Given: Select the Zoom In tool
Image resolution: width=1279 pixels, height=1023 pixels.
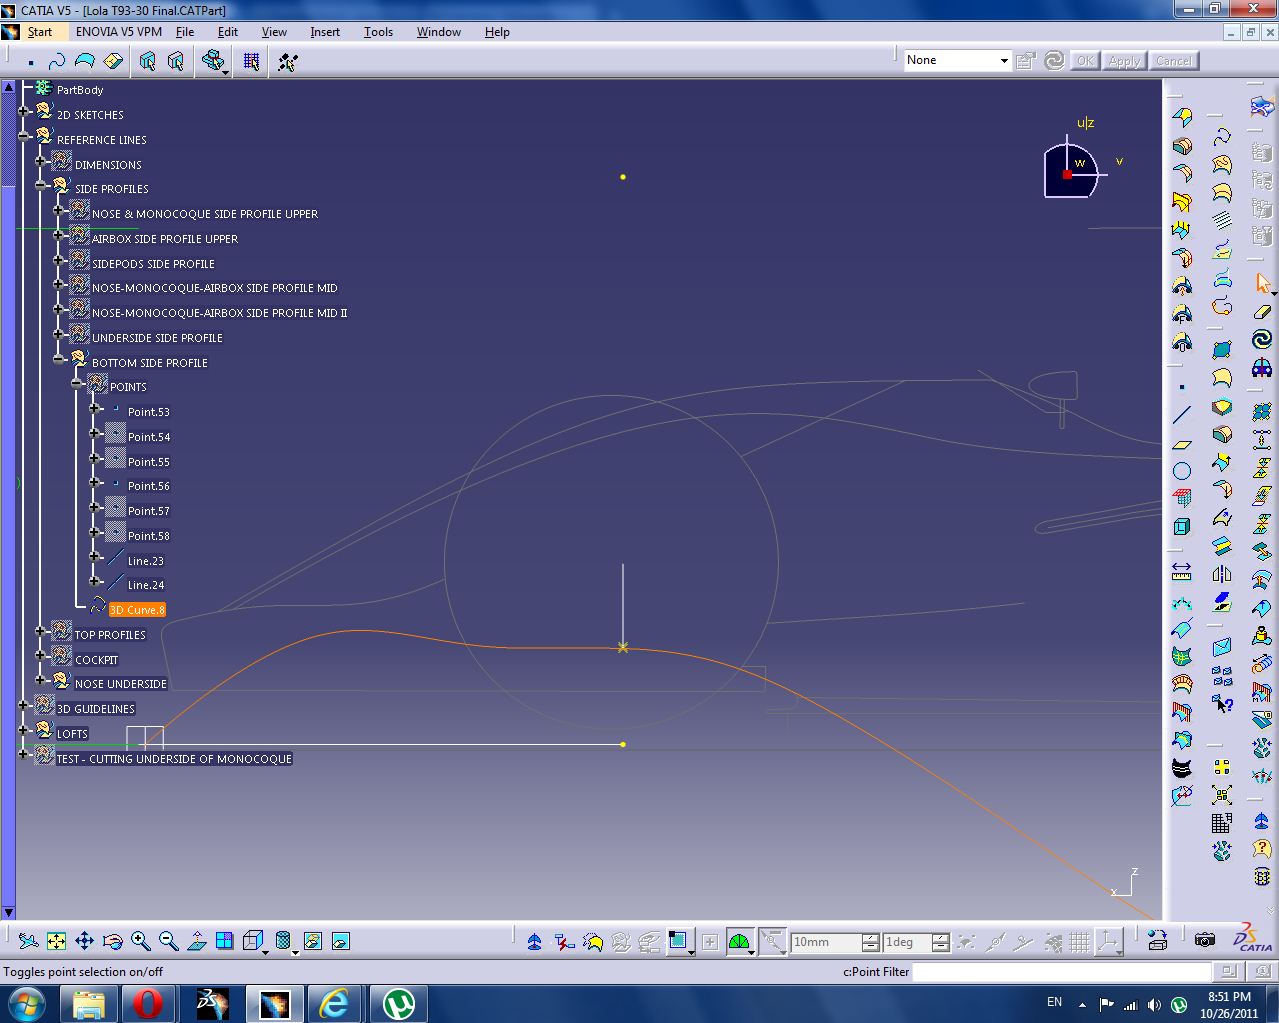Looking at the screenshot, I should pyautogui.click(x=141, y=941).
